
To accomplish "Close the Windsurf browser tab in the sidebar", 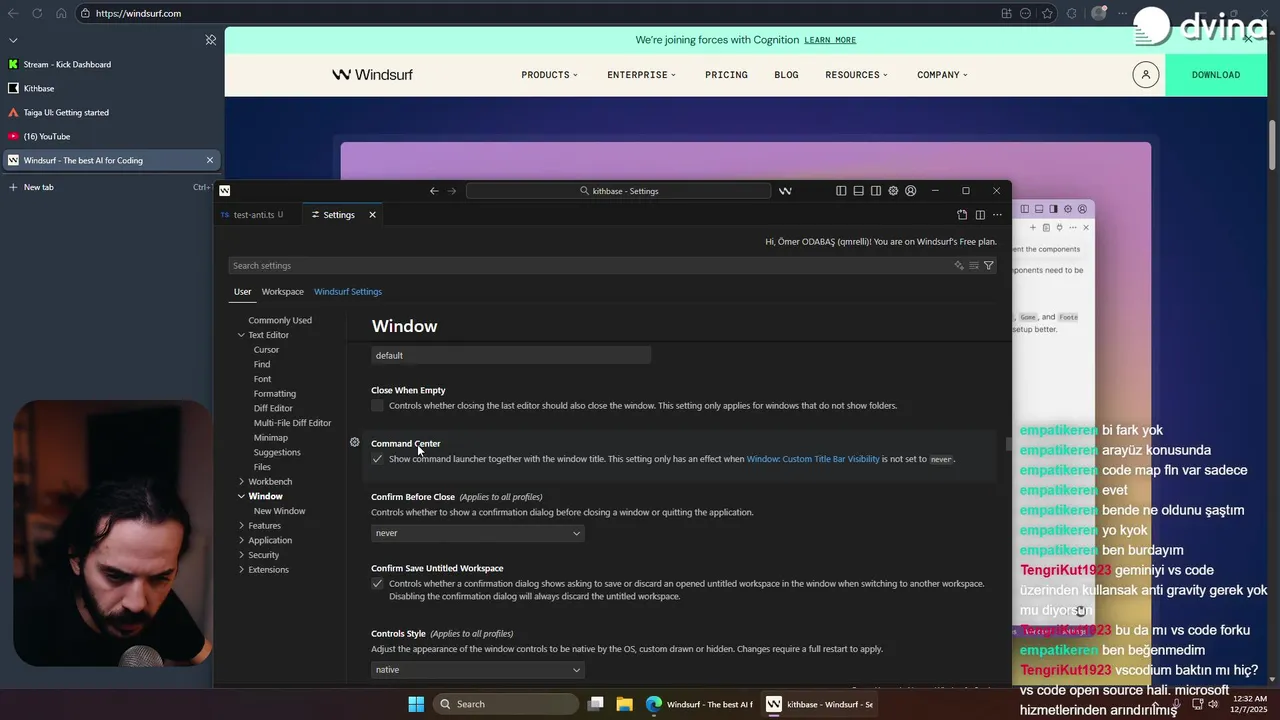I will tap(210, 160).
